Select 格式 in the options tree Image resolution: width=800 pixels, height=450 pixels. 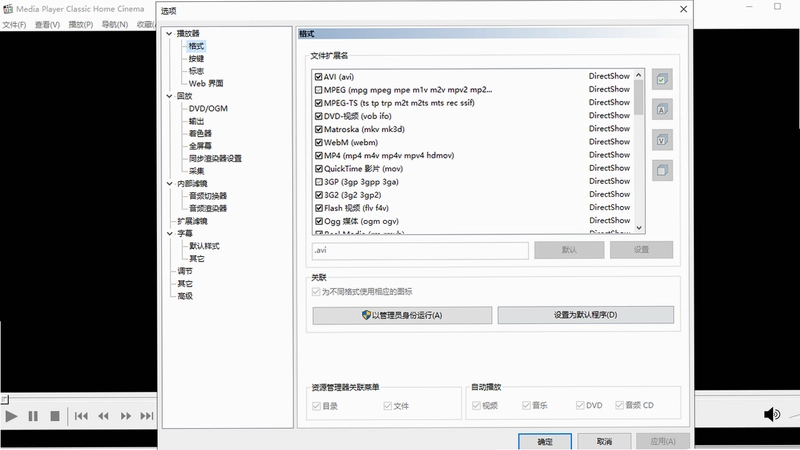pos(196,46)
